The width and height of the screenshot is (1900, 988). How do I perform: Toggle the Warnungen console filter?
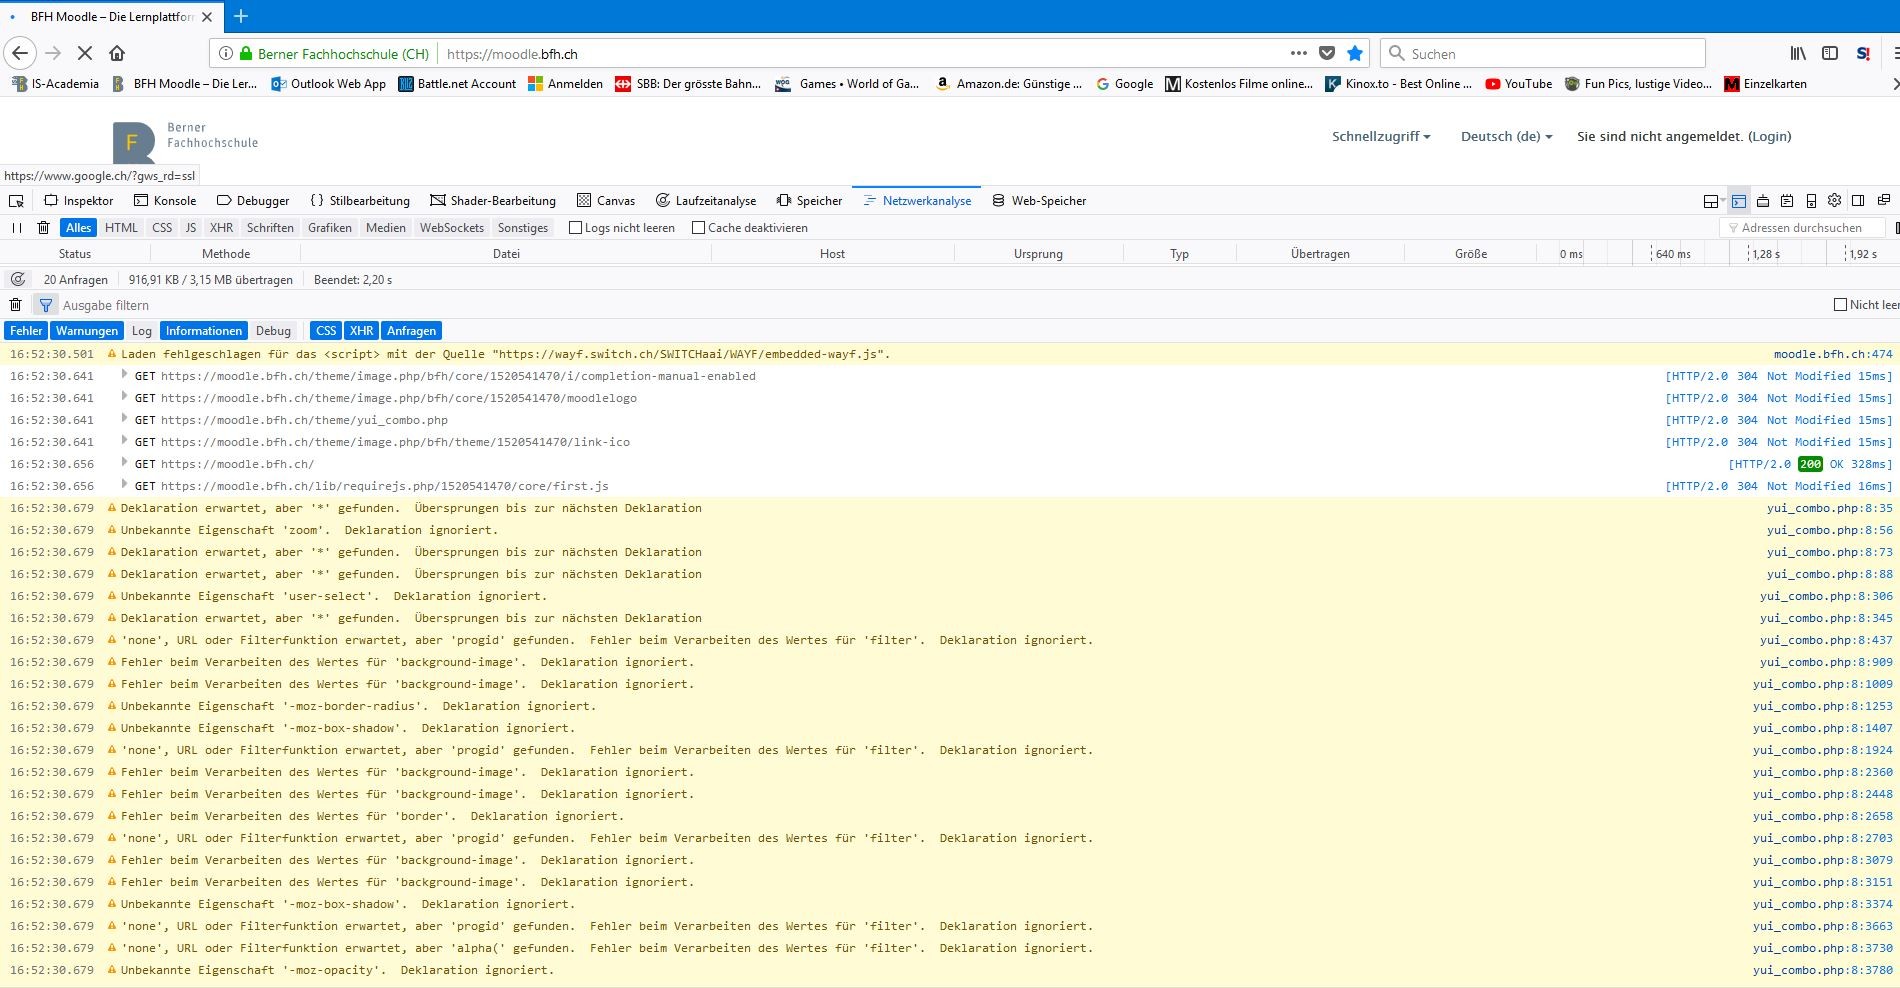(87, 331)
